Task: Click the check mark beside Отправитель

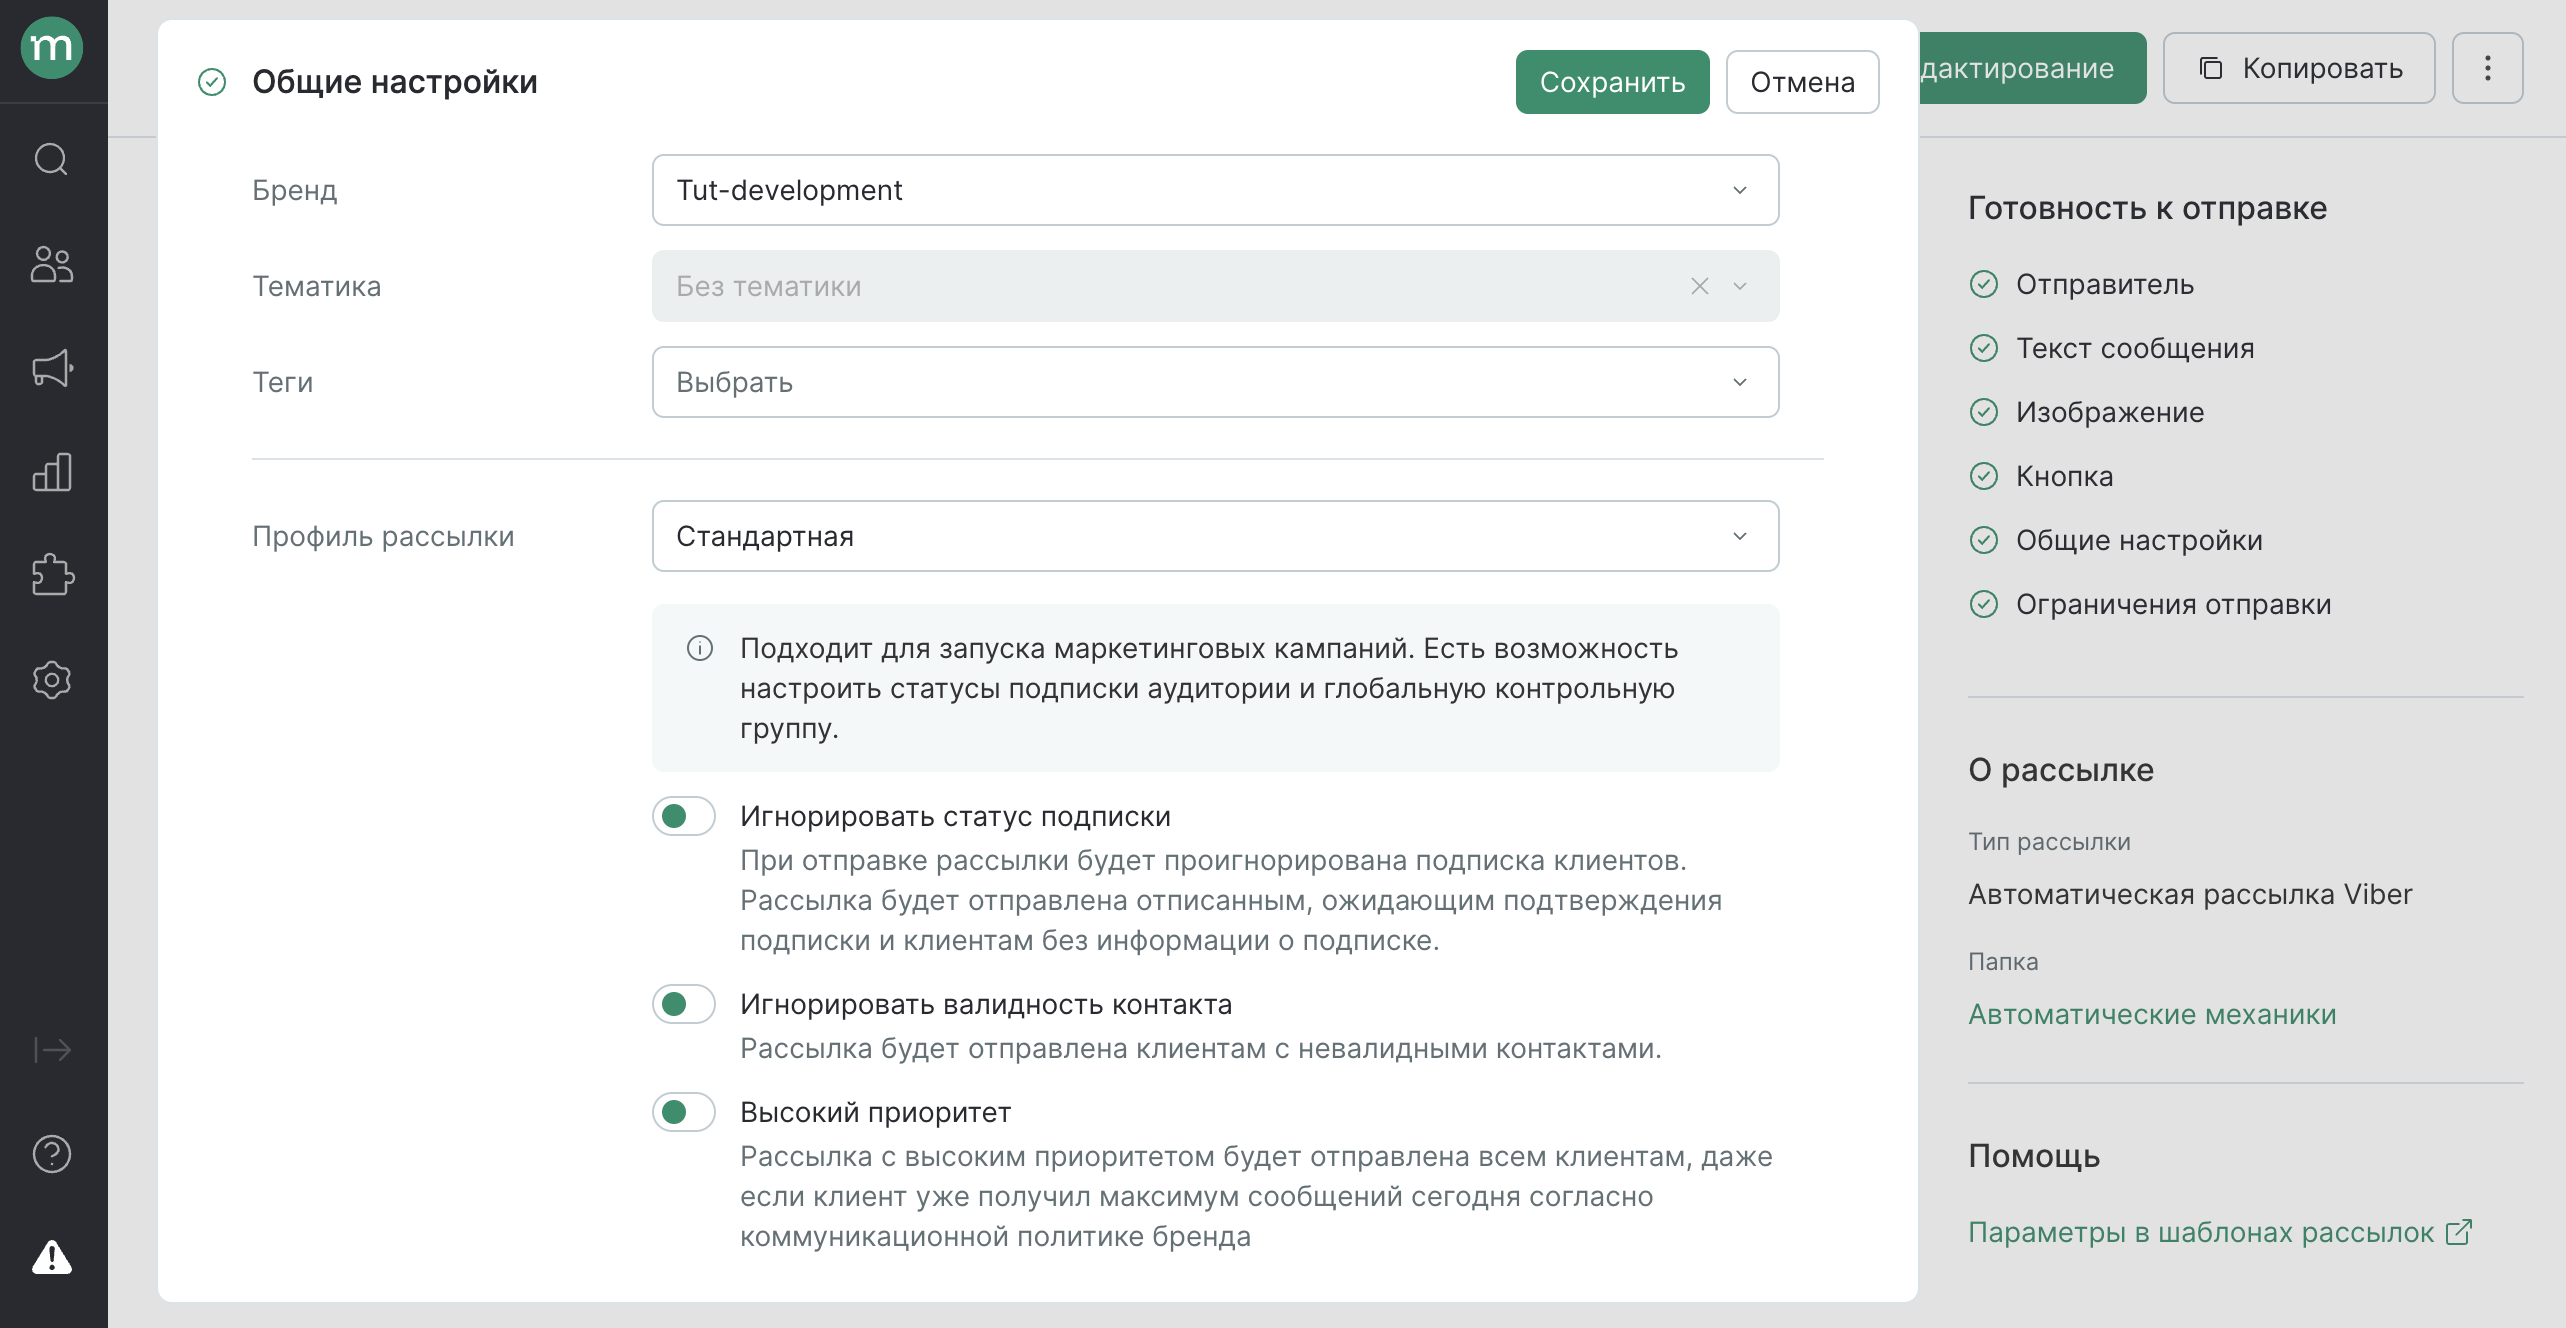Action: 1984,284
